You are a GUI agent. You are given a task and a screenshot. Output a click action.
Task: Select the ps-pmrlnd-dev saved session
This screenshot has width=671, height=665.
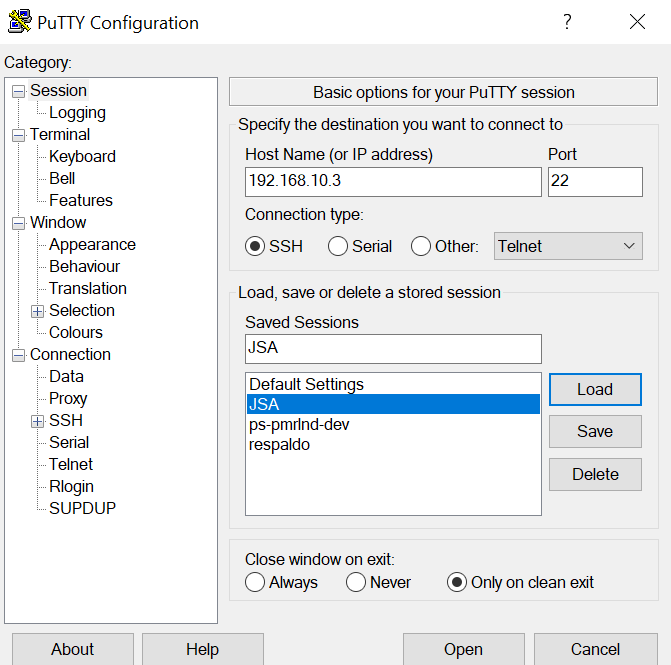(299, 424)
